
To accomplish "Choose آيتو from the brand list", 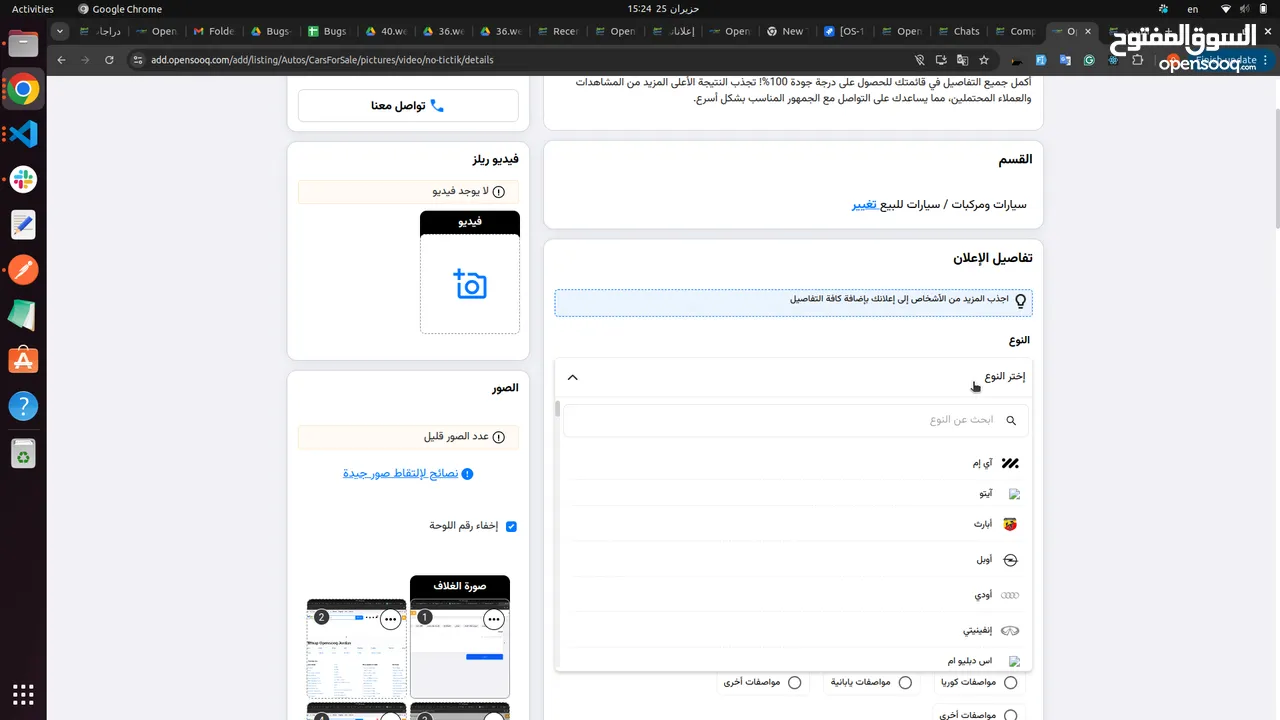I will (x=796, y=494).
